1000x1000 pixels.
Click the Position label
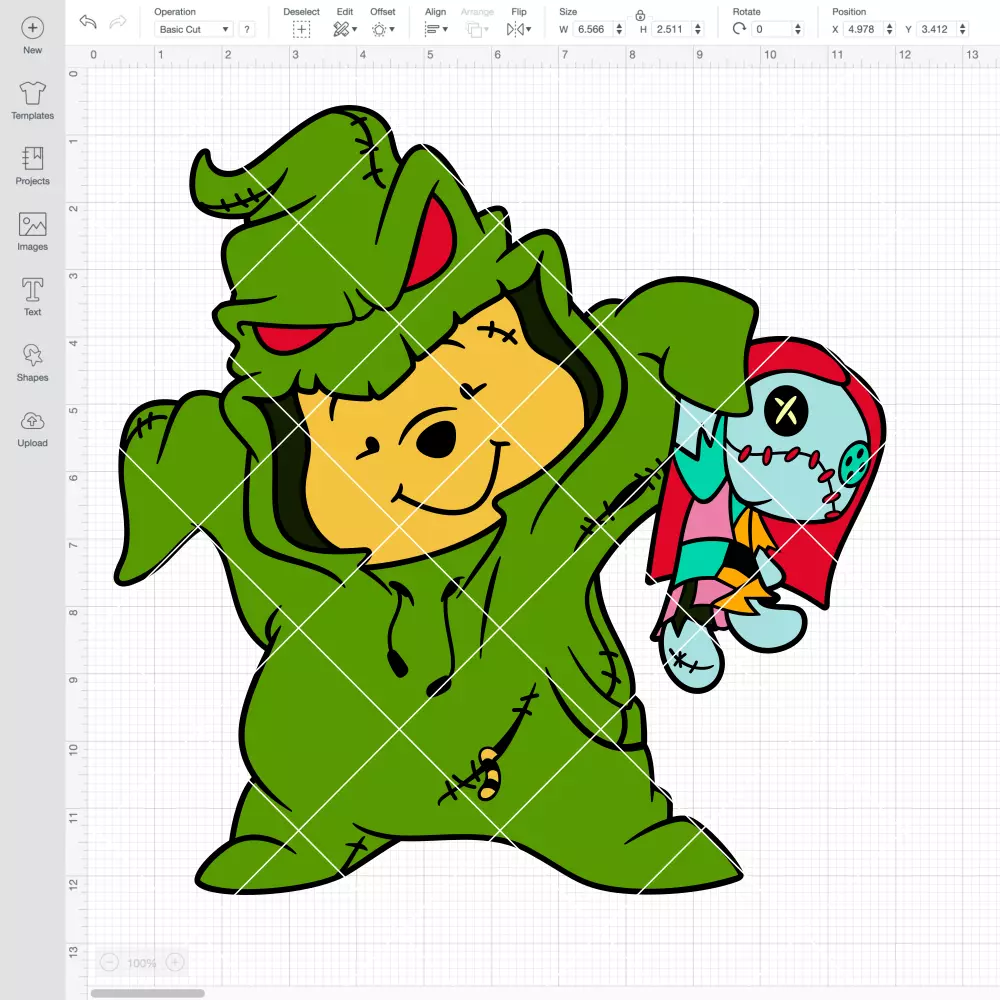[849, 11]
